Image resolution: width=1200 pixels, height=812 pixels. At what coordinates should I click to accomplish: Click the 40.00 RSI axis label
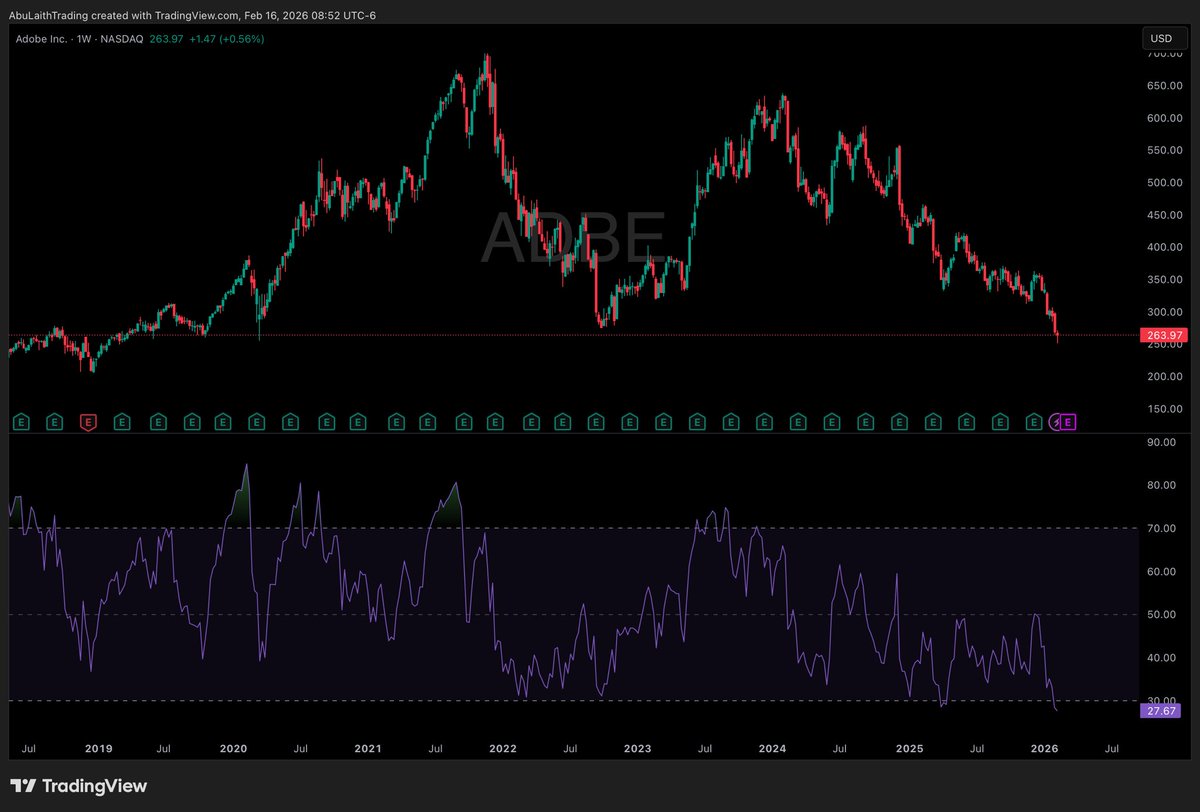click(1160, 658)
